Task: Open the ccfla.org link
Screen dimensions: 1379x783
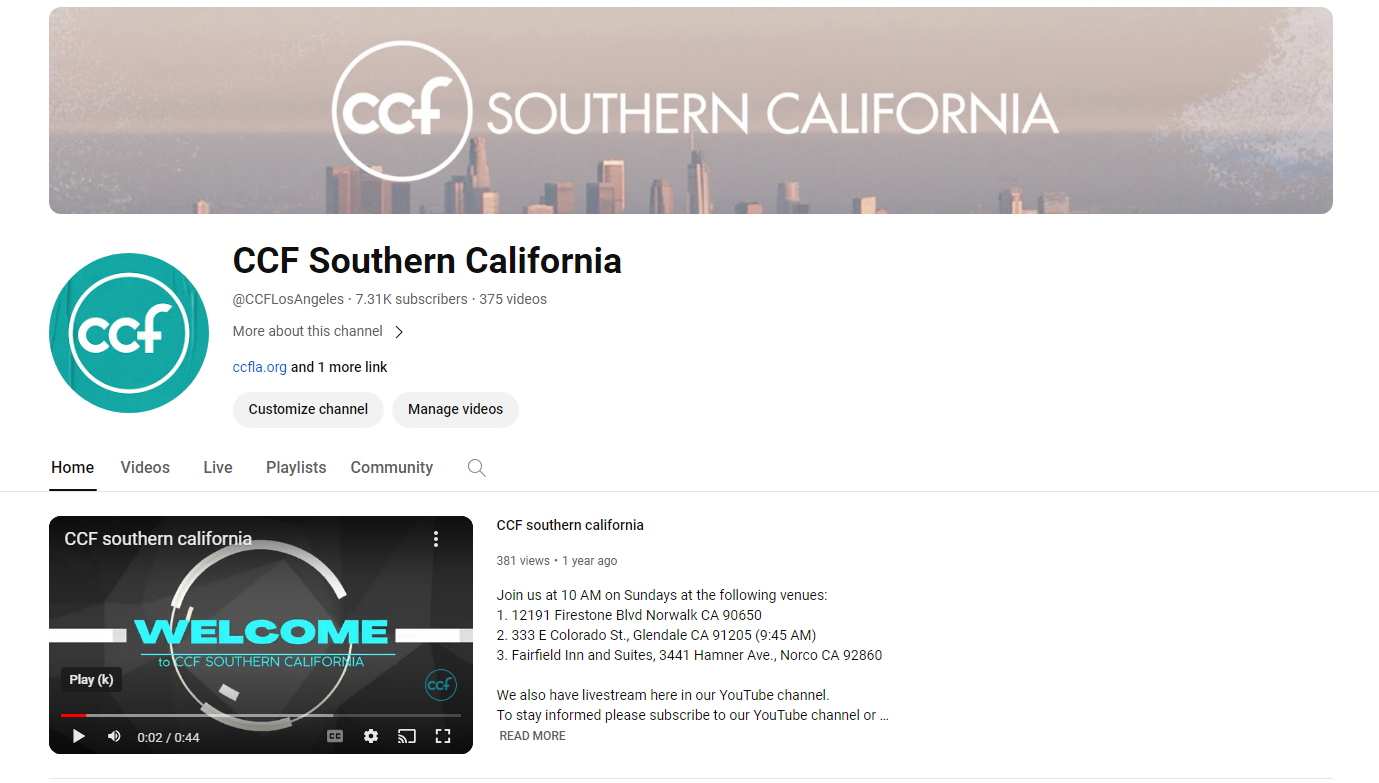Action: point(260,367)
